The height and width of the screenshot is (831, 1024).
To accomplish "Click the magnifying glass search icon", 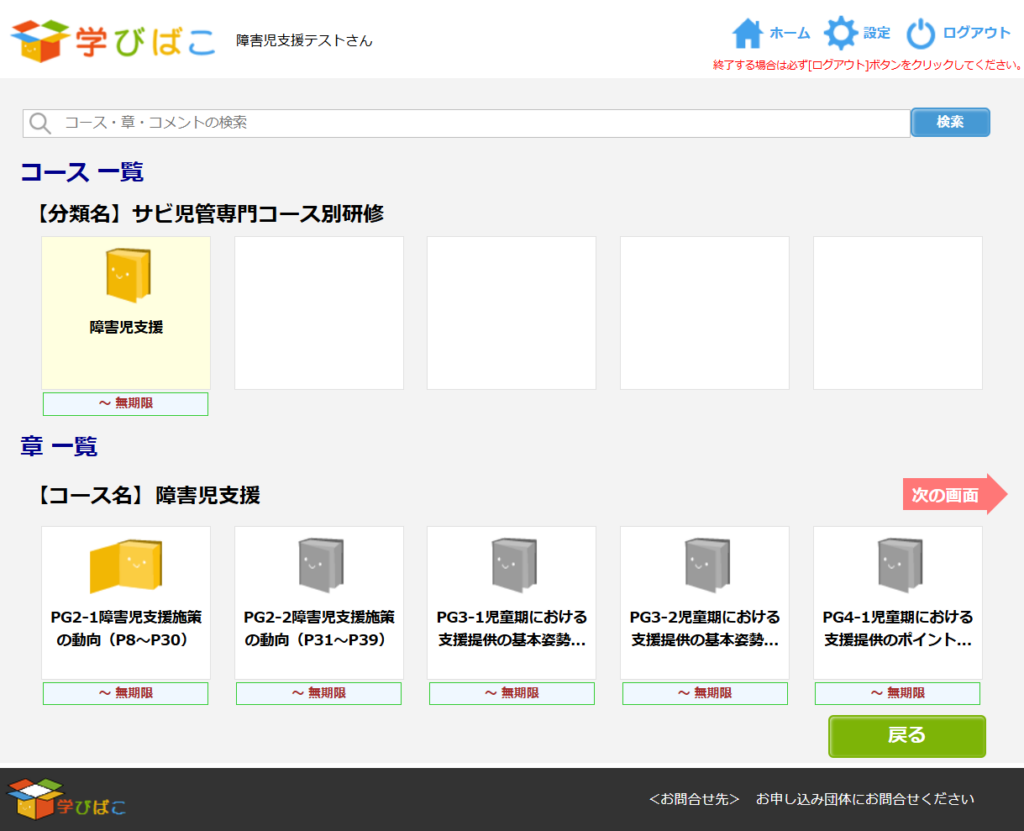I will click(40, 123).
